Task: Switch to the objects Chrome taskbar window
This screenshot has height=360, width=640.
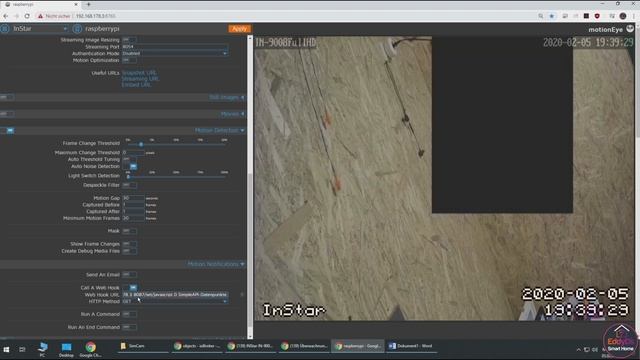Action: pyautogui.click(x=197, y=346)
